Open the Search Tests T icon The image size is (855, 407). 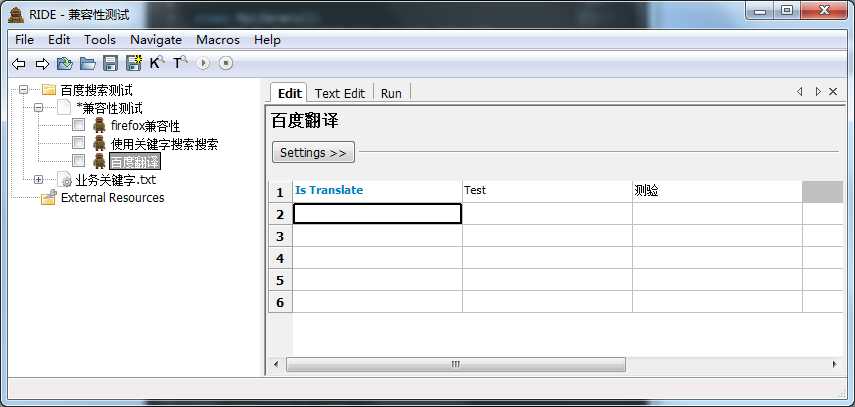[x=180, y=63]
